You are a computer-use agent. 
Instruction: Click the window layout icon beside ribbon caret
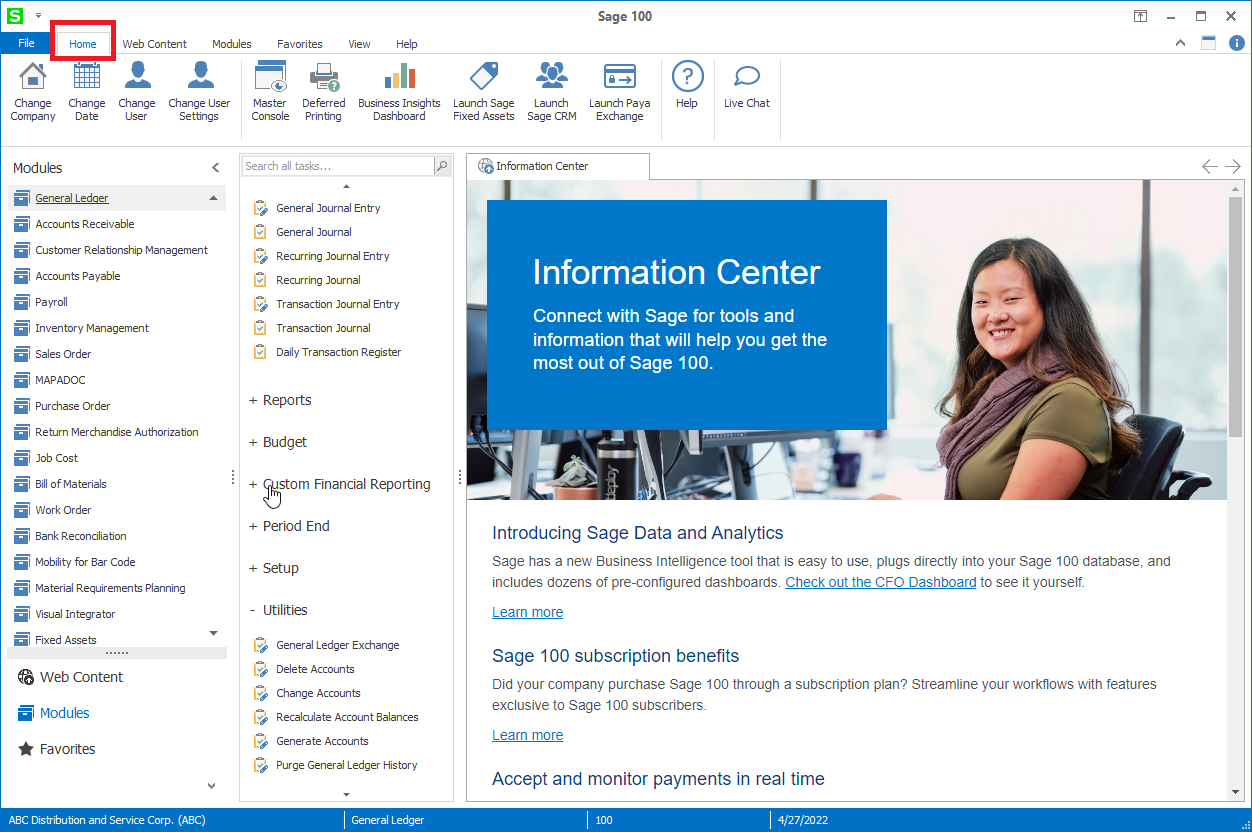click(1208, 43)
